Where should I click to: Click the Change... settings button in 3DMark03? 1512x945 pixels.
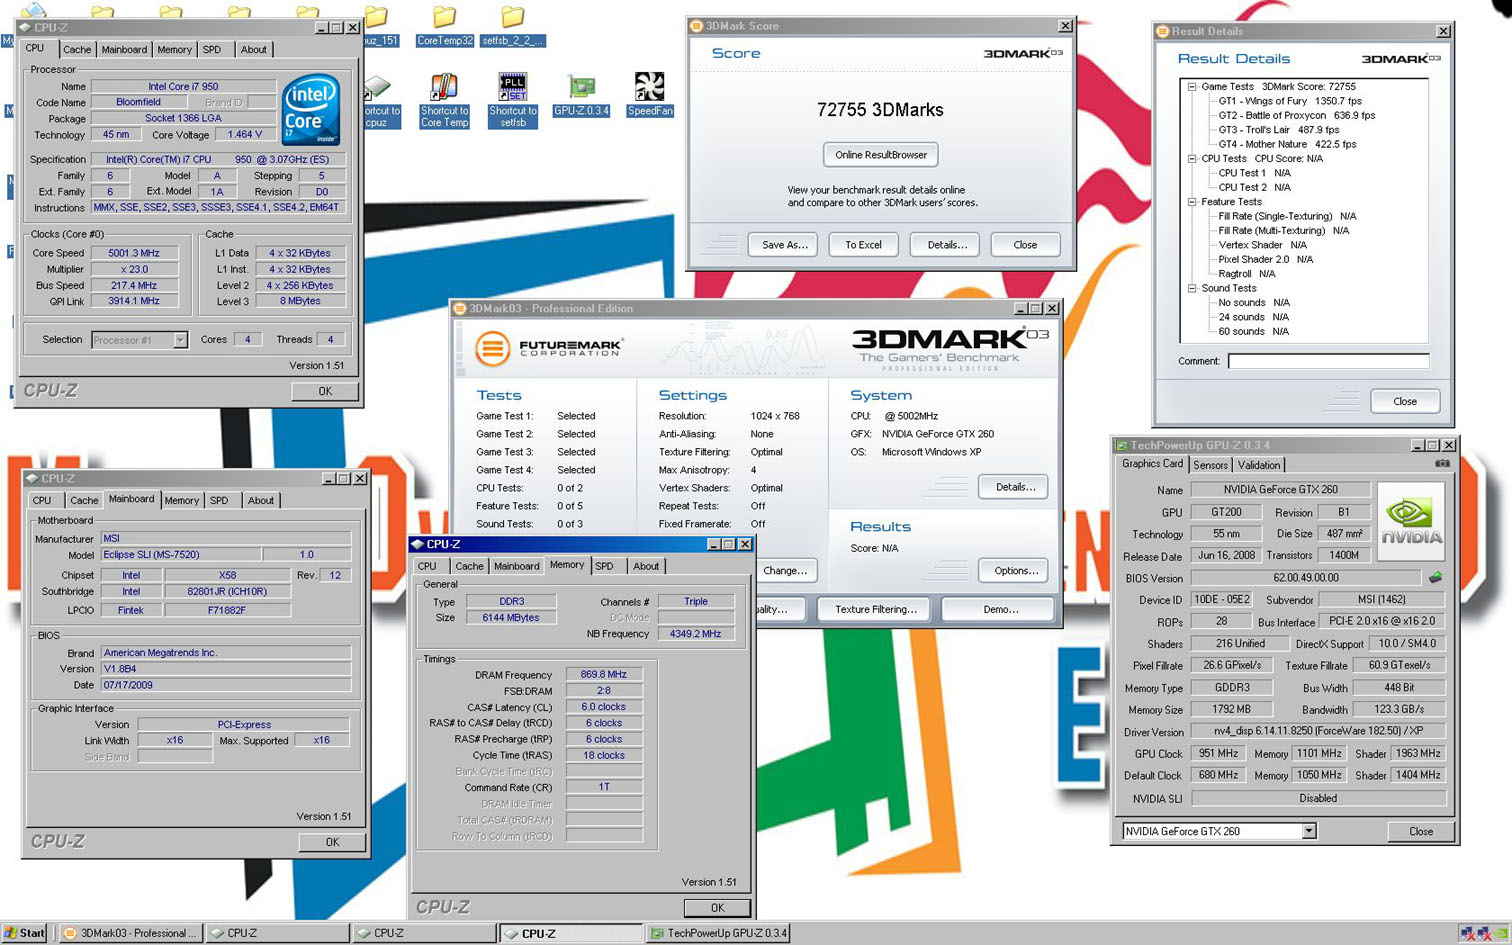point(786,571)
